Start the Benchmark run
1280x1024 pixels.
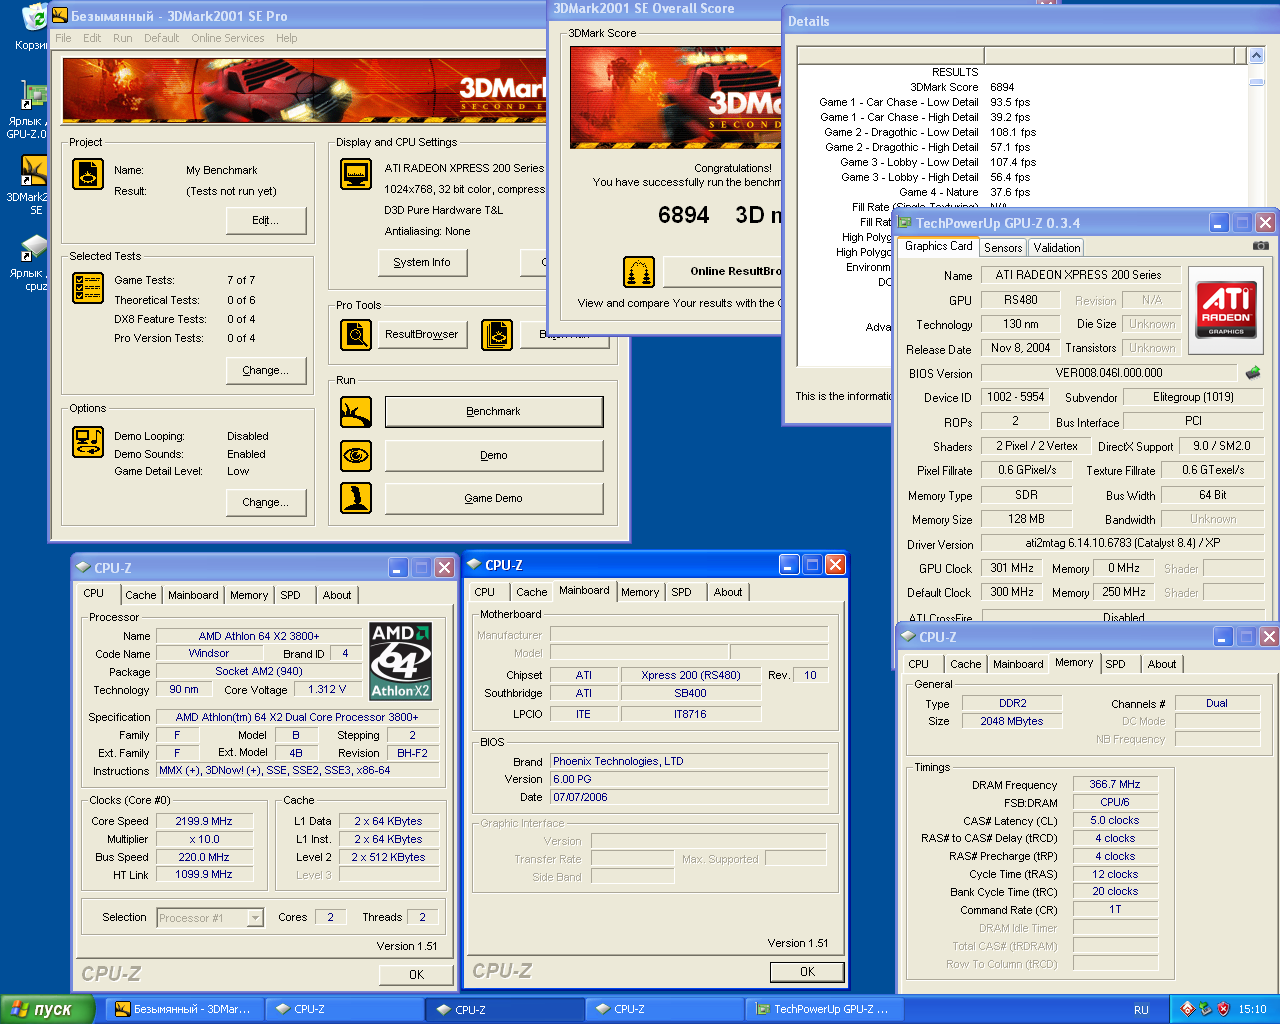coord(494,411)
